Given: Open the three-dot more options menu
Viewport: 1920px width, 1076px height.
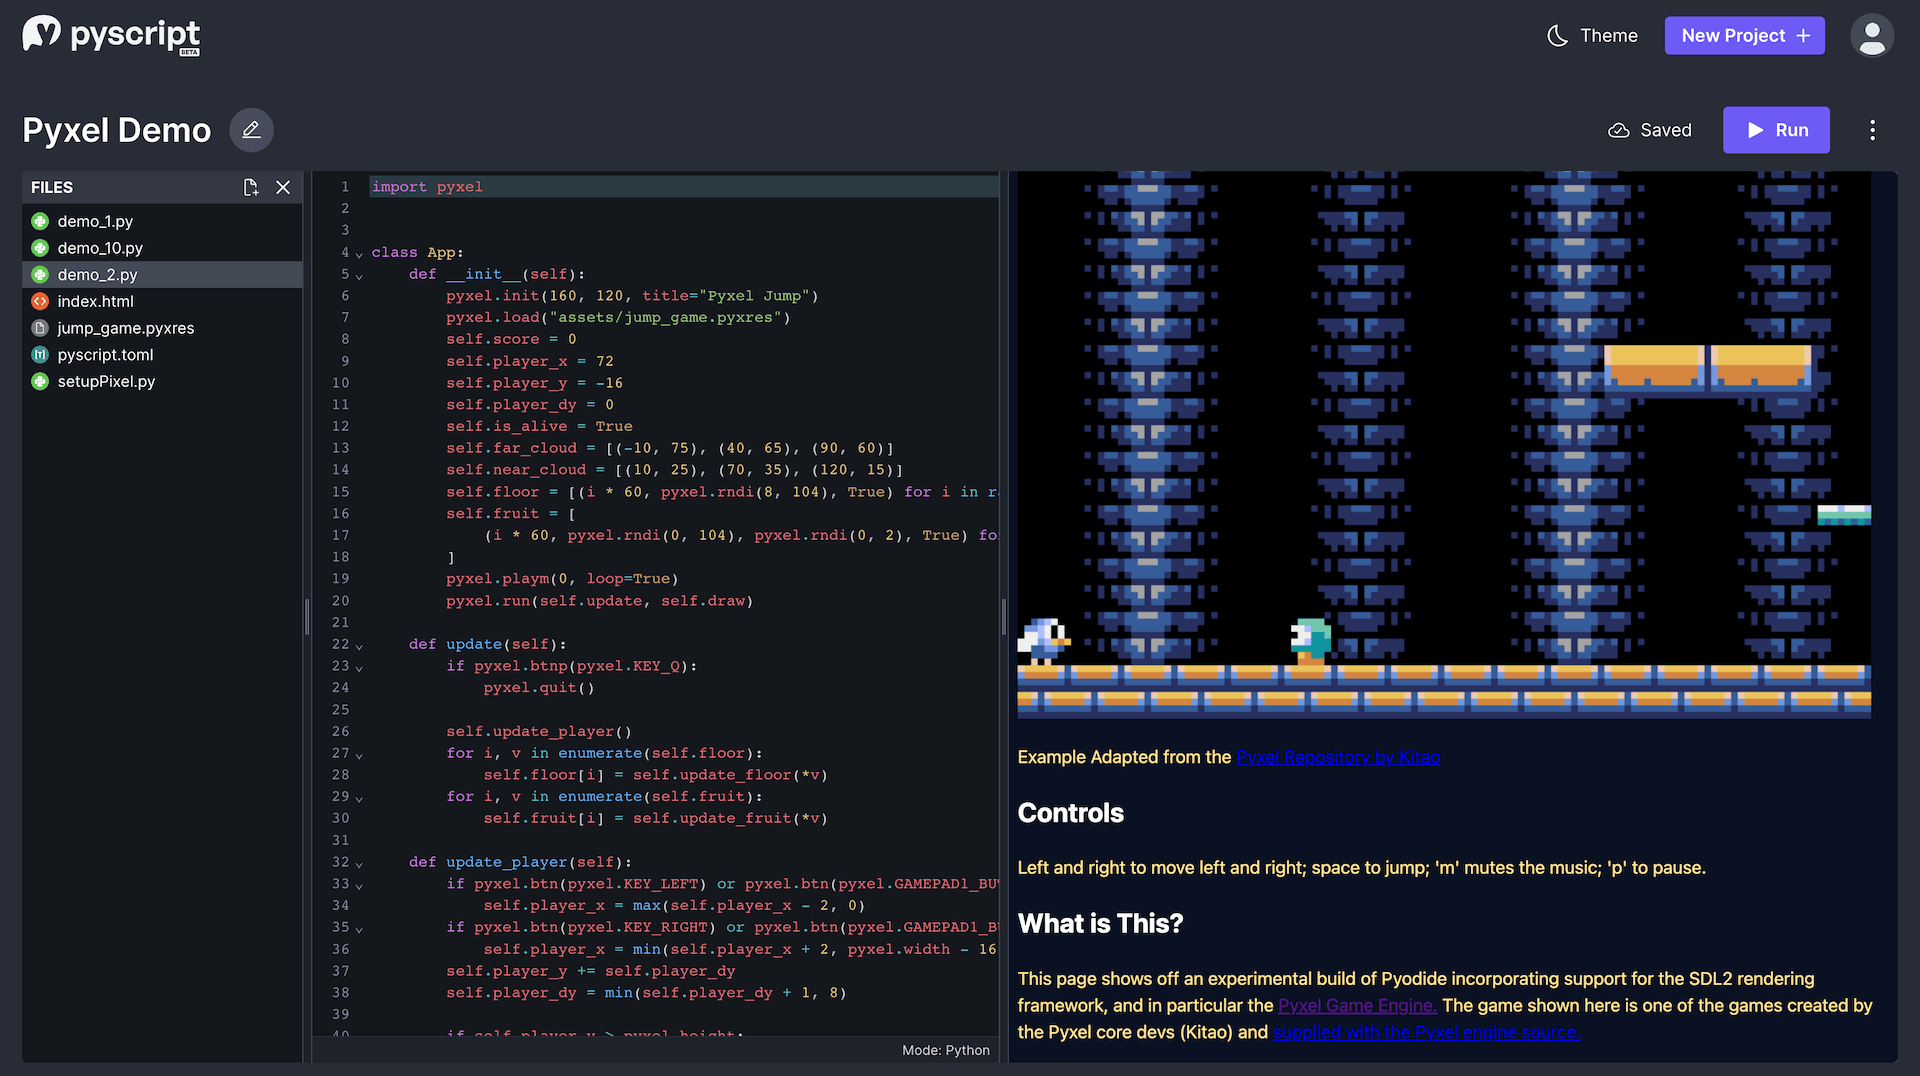Looking at the screenshot, I should click(1872, 130).
